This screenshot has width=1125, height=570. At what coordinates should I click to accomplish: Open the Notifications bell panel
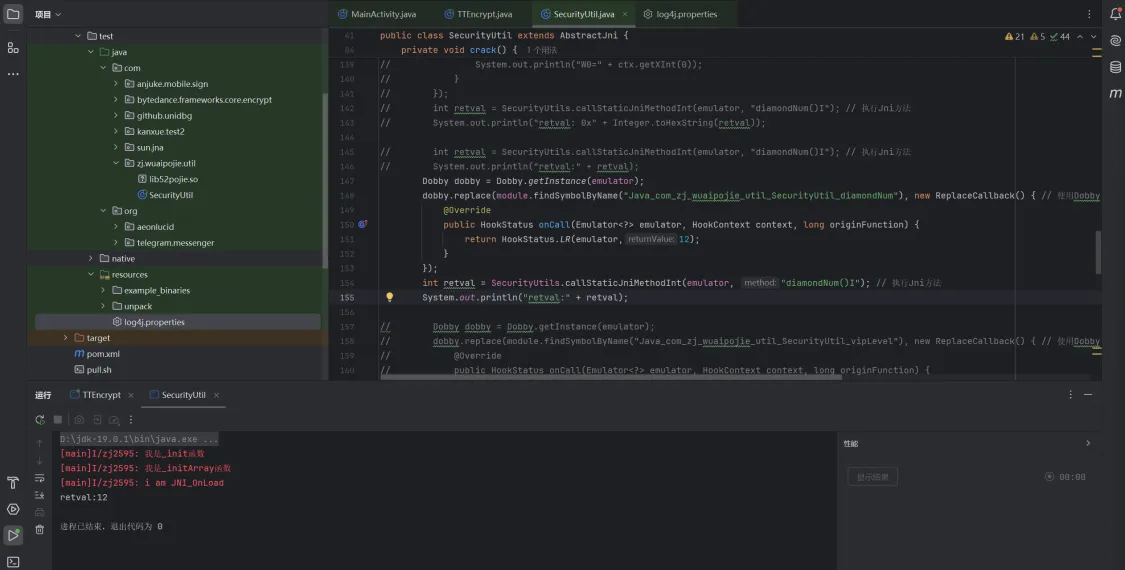click(x=1115, y=14)
